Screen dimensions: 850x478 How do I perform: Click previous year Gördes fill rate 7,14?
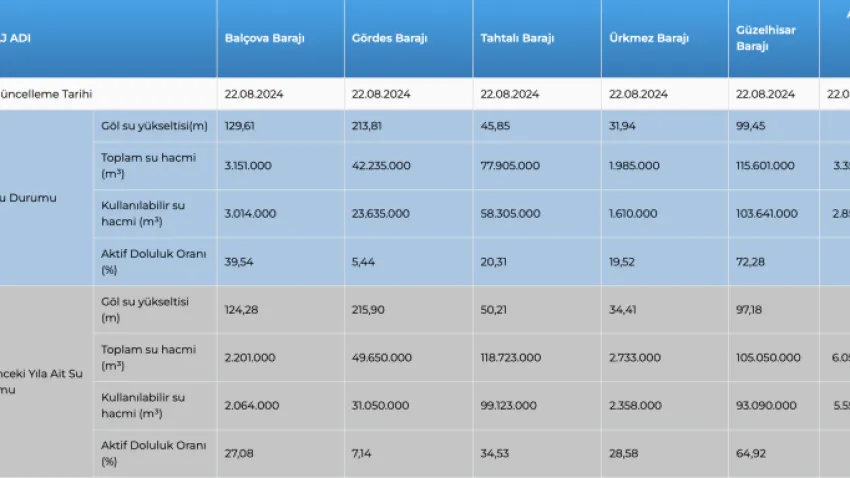365,453
